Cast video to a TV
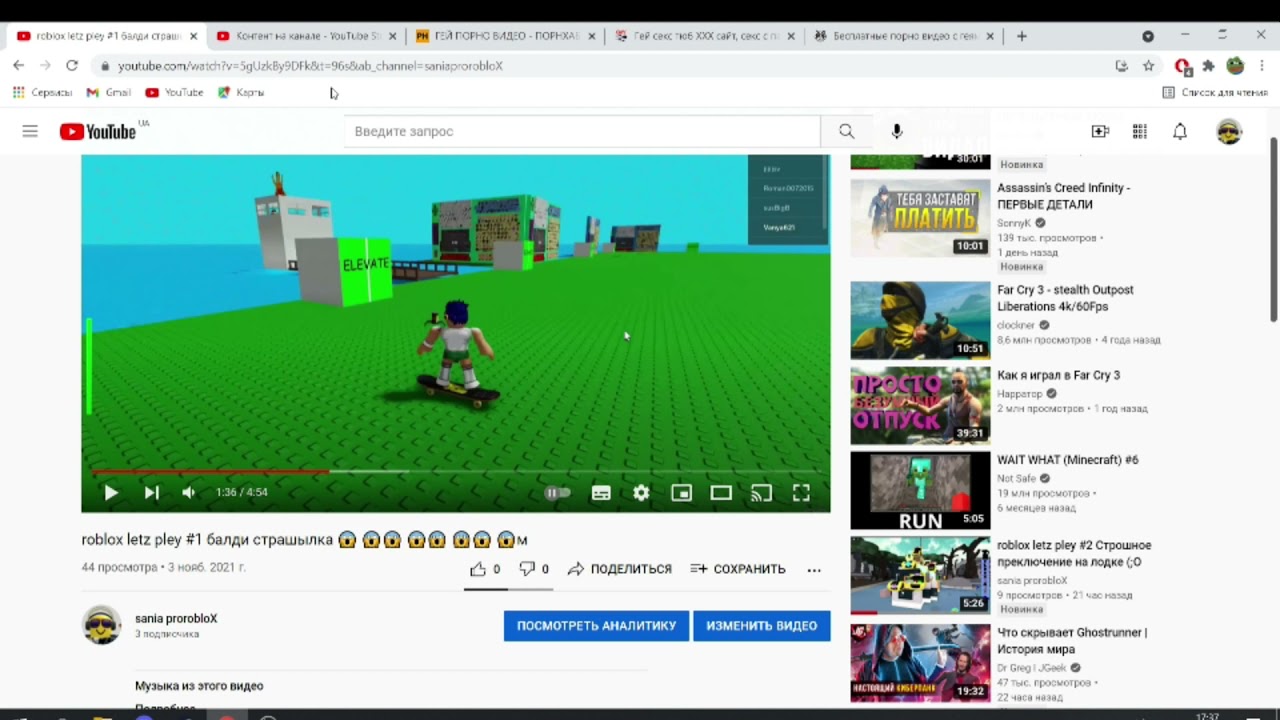Screen dimensions: 1280x720 pyautogui.click(x=761, y=492)
